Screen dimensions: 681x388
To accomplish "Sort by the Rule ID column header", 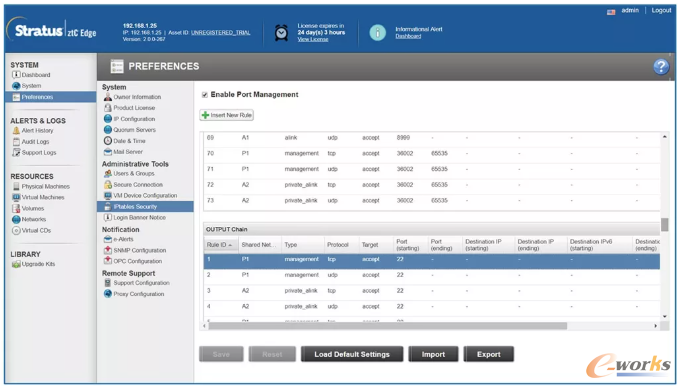I will (x=221, y=245).
